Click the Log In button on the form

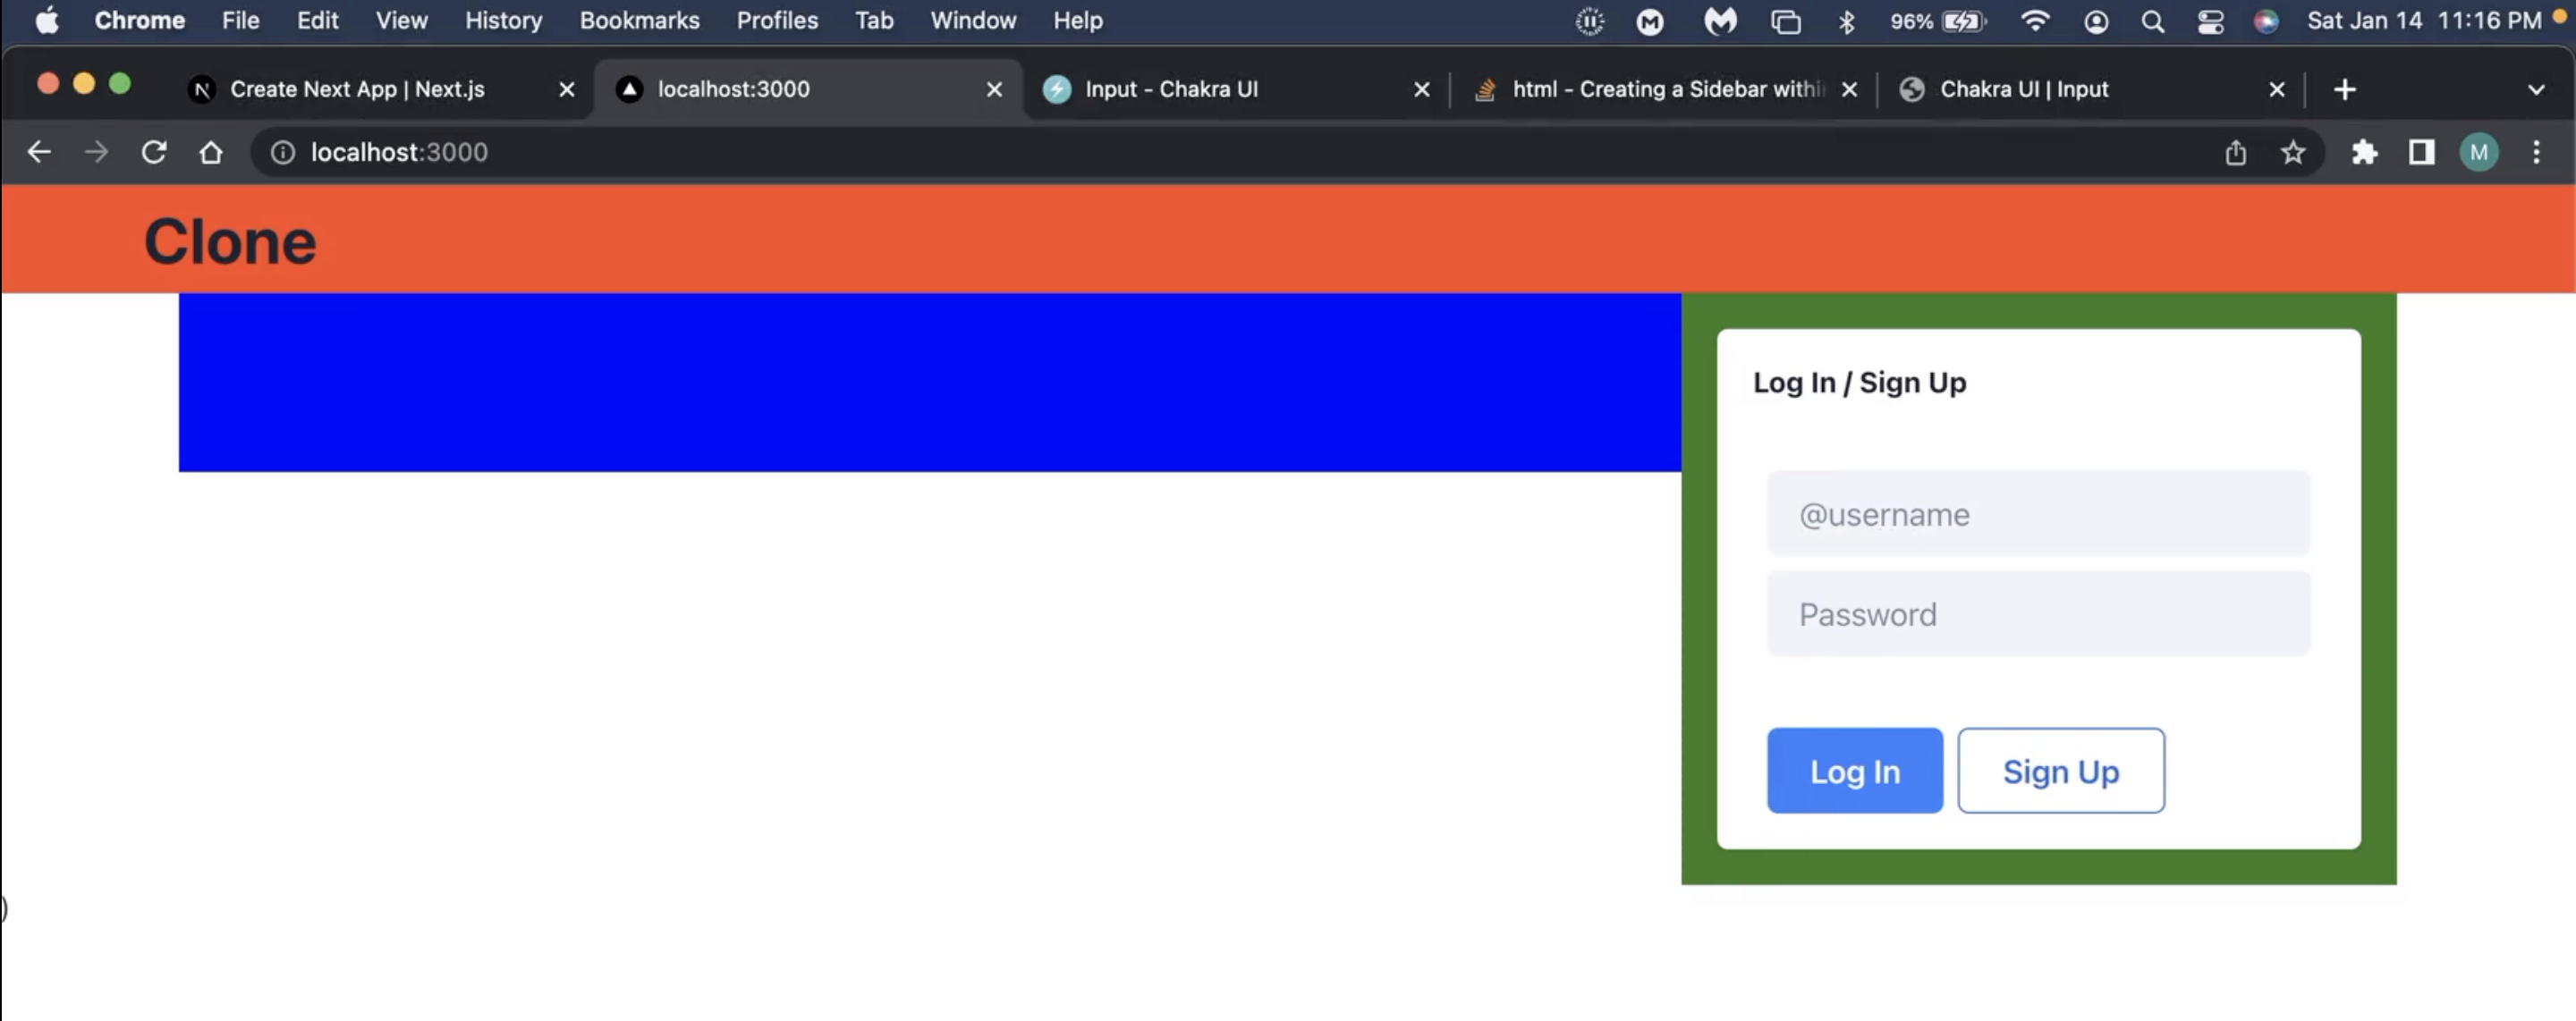pos(1854,770)
